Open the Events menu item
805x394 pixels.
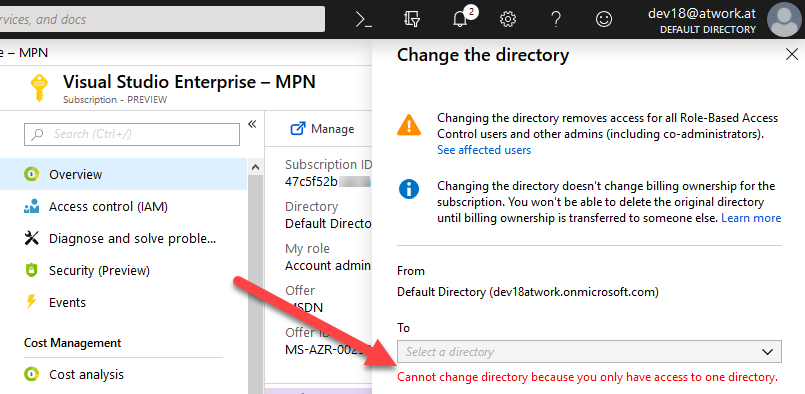pos(123,302)
